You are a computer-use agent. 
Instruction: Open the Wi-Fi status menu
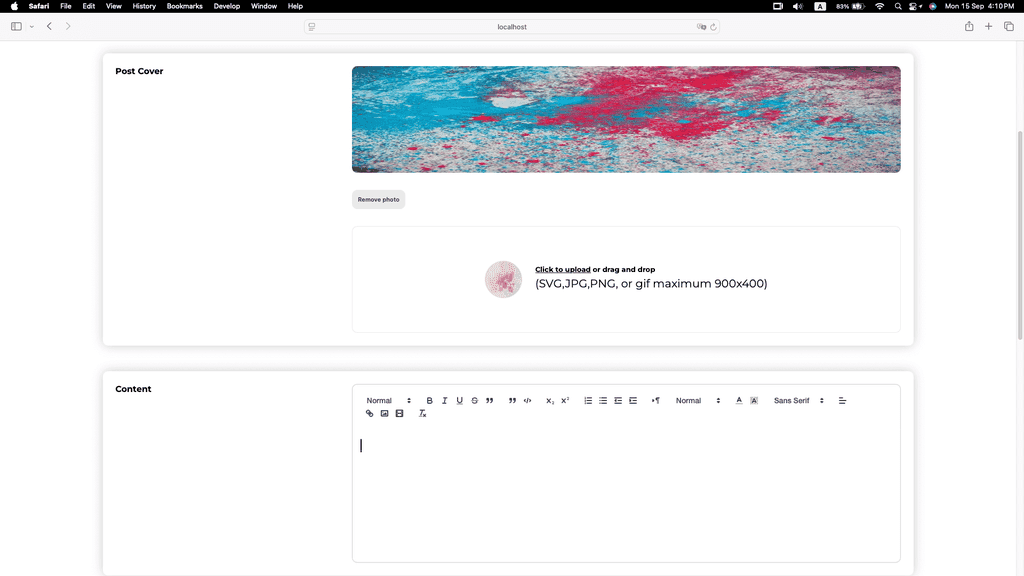[x=880, y=6]
